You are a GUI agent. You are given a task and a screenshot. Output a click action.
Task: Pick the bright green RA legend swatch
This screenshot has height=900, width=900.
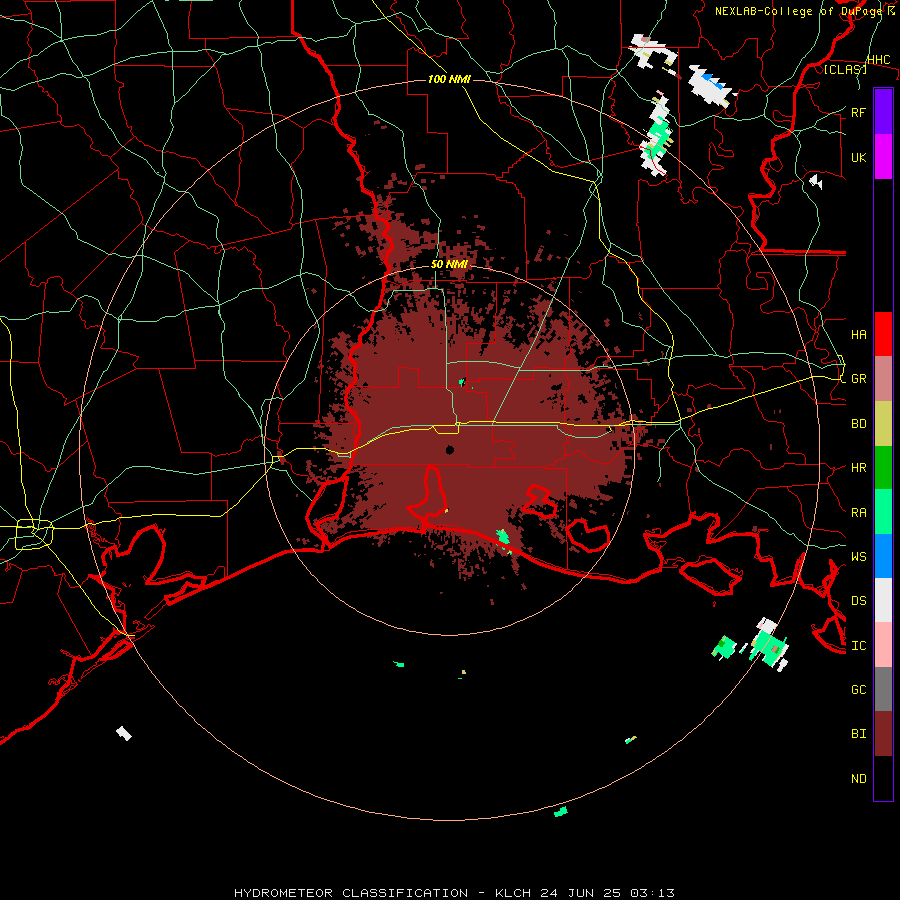[x=883, y=512]
